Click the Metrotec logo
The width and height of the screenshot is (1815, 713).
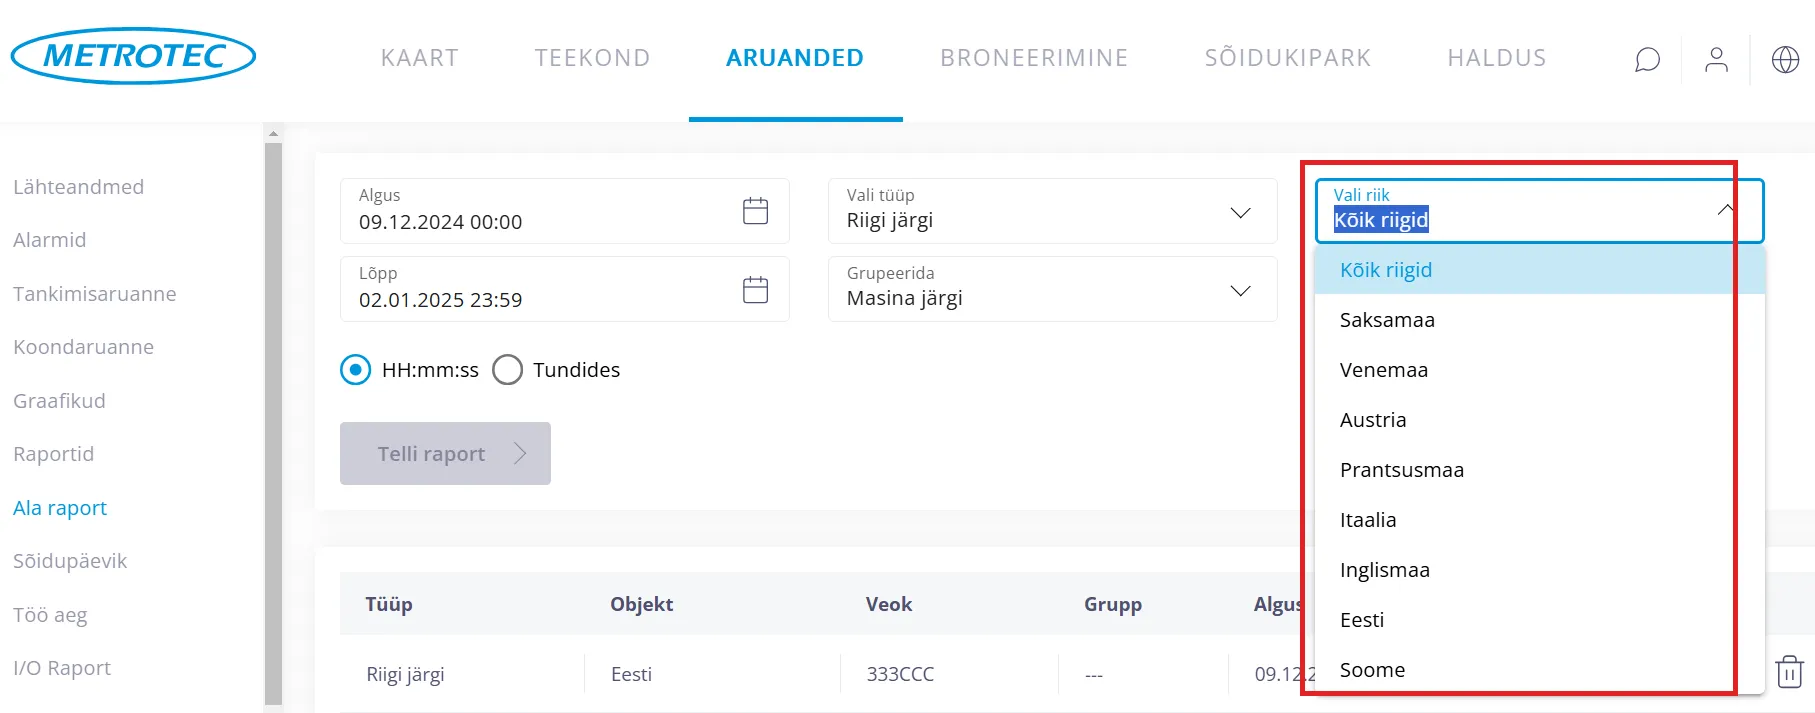click(x=133, y=56)
